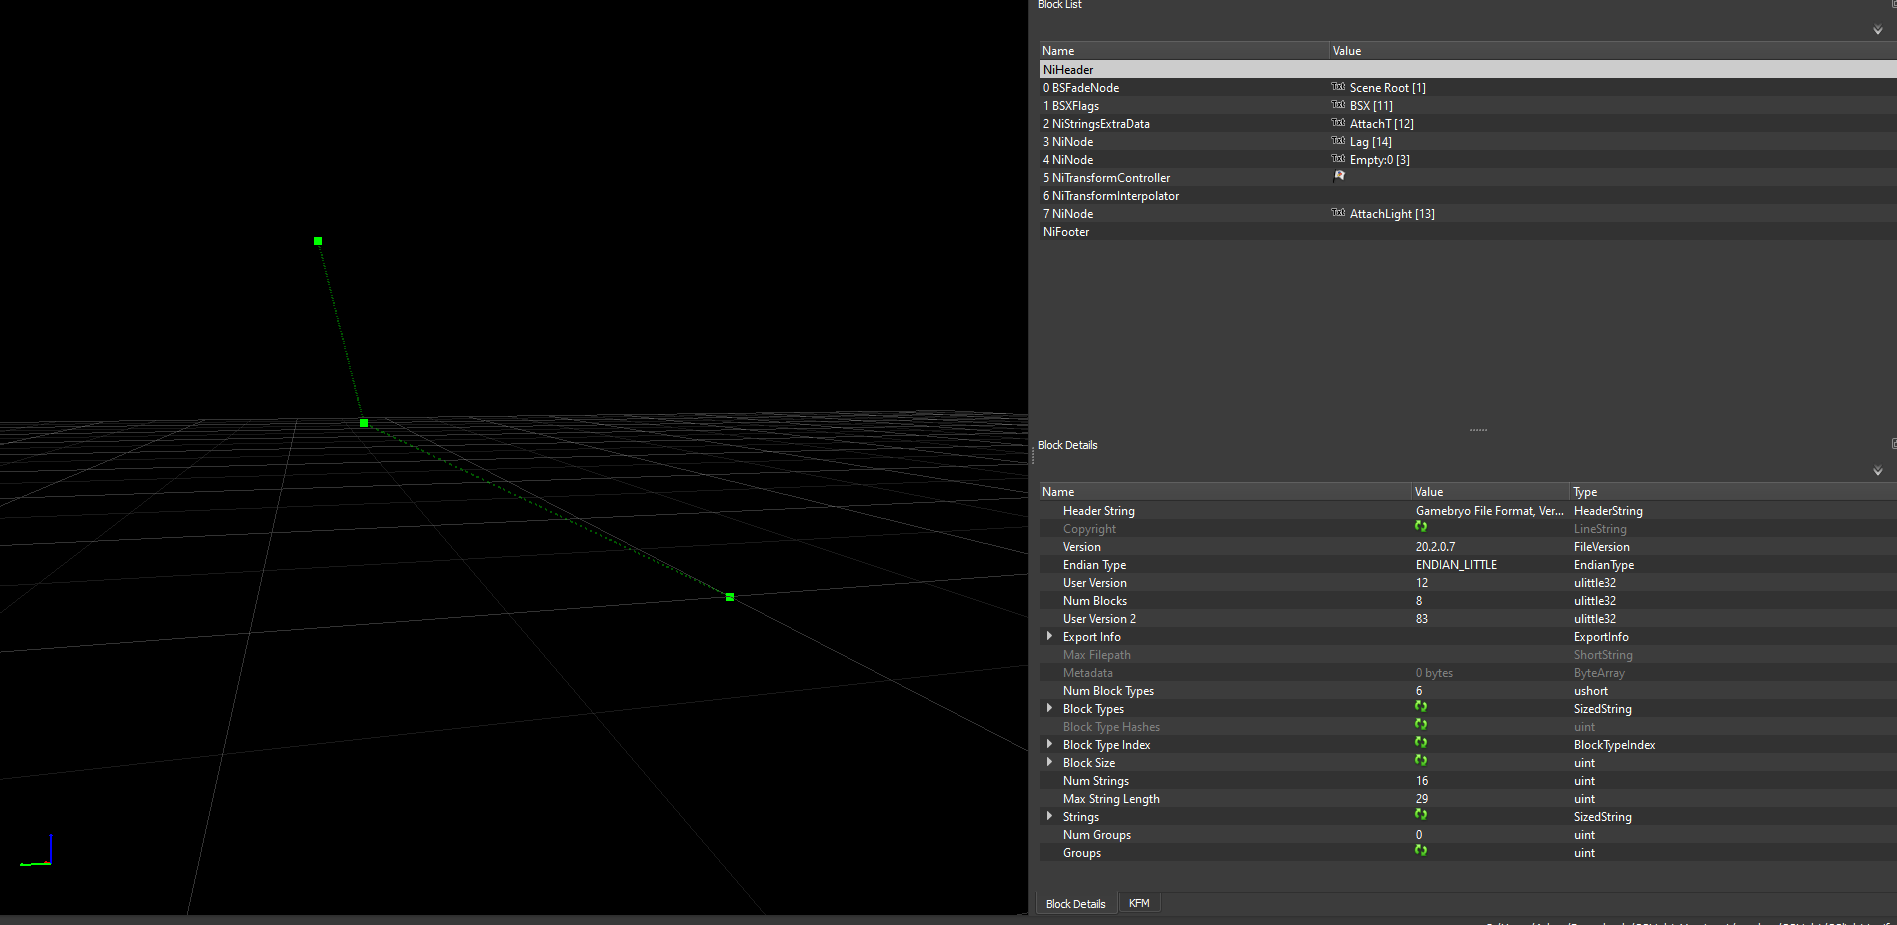
Task: Click the green array icon next to Block Types
Action: (1420, 706)
